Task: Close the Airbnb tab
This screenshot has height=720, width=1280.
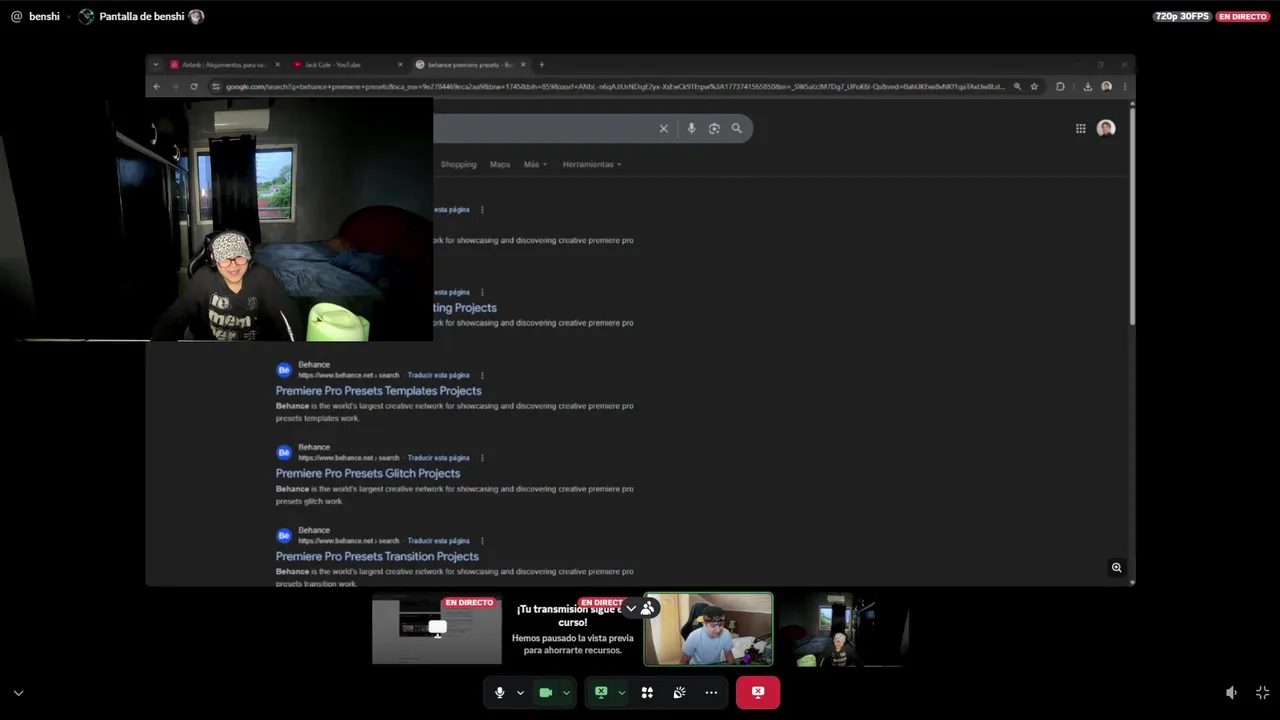Action: [277, 64]
